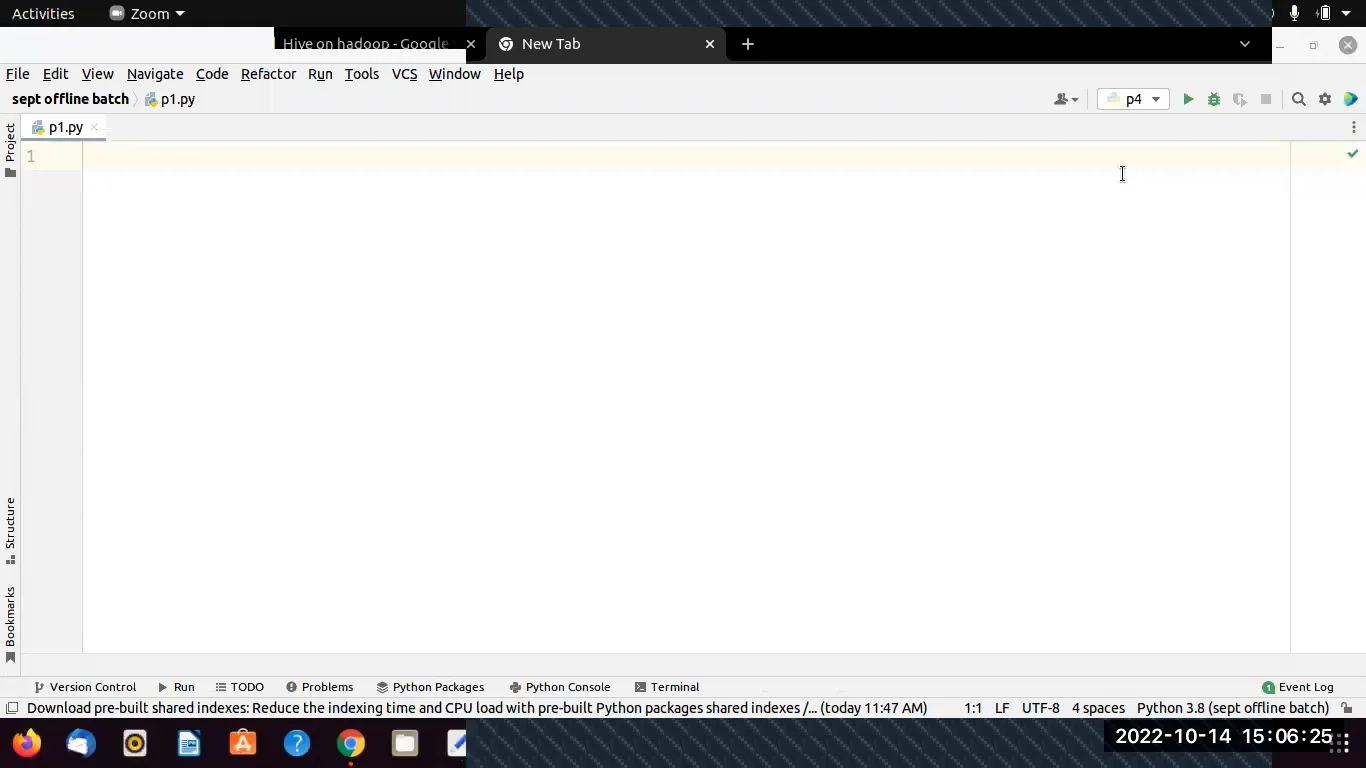1366x768 pixels.
Task: Open the Zoom app menu in top bar
Action: click(x=147, y=14)
